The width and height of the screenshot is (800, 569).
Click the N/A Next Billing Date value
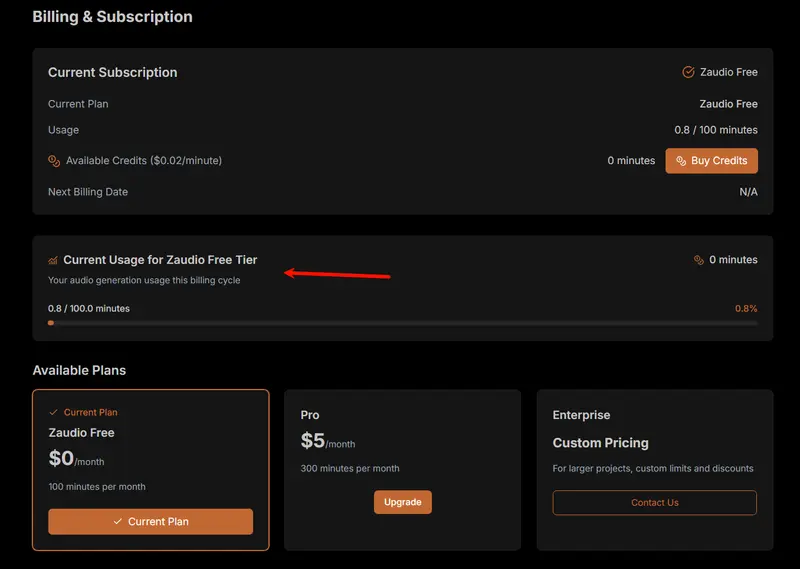(748, 192)
